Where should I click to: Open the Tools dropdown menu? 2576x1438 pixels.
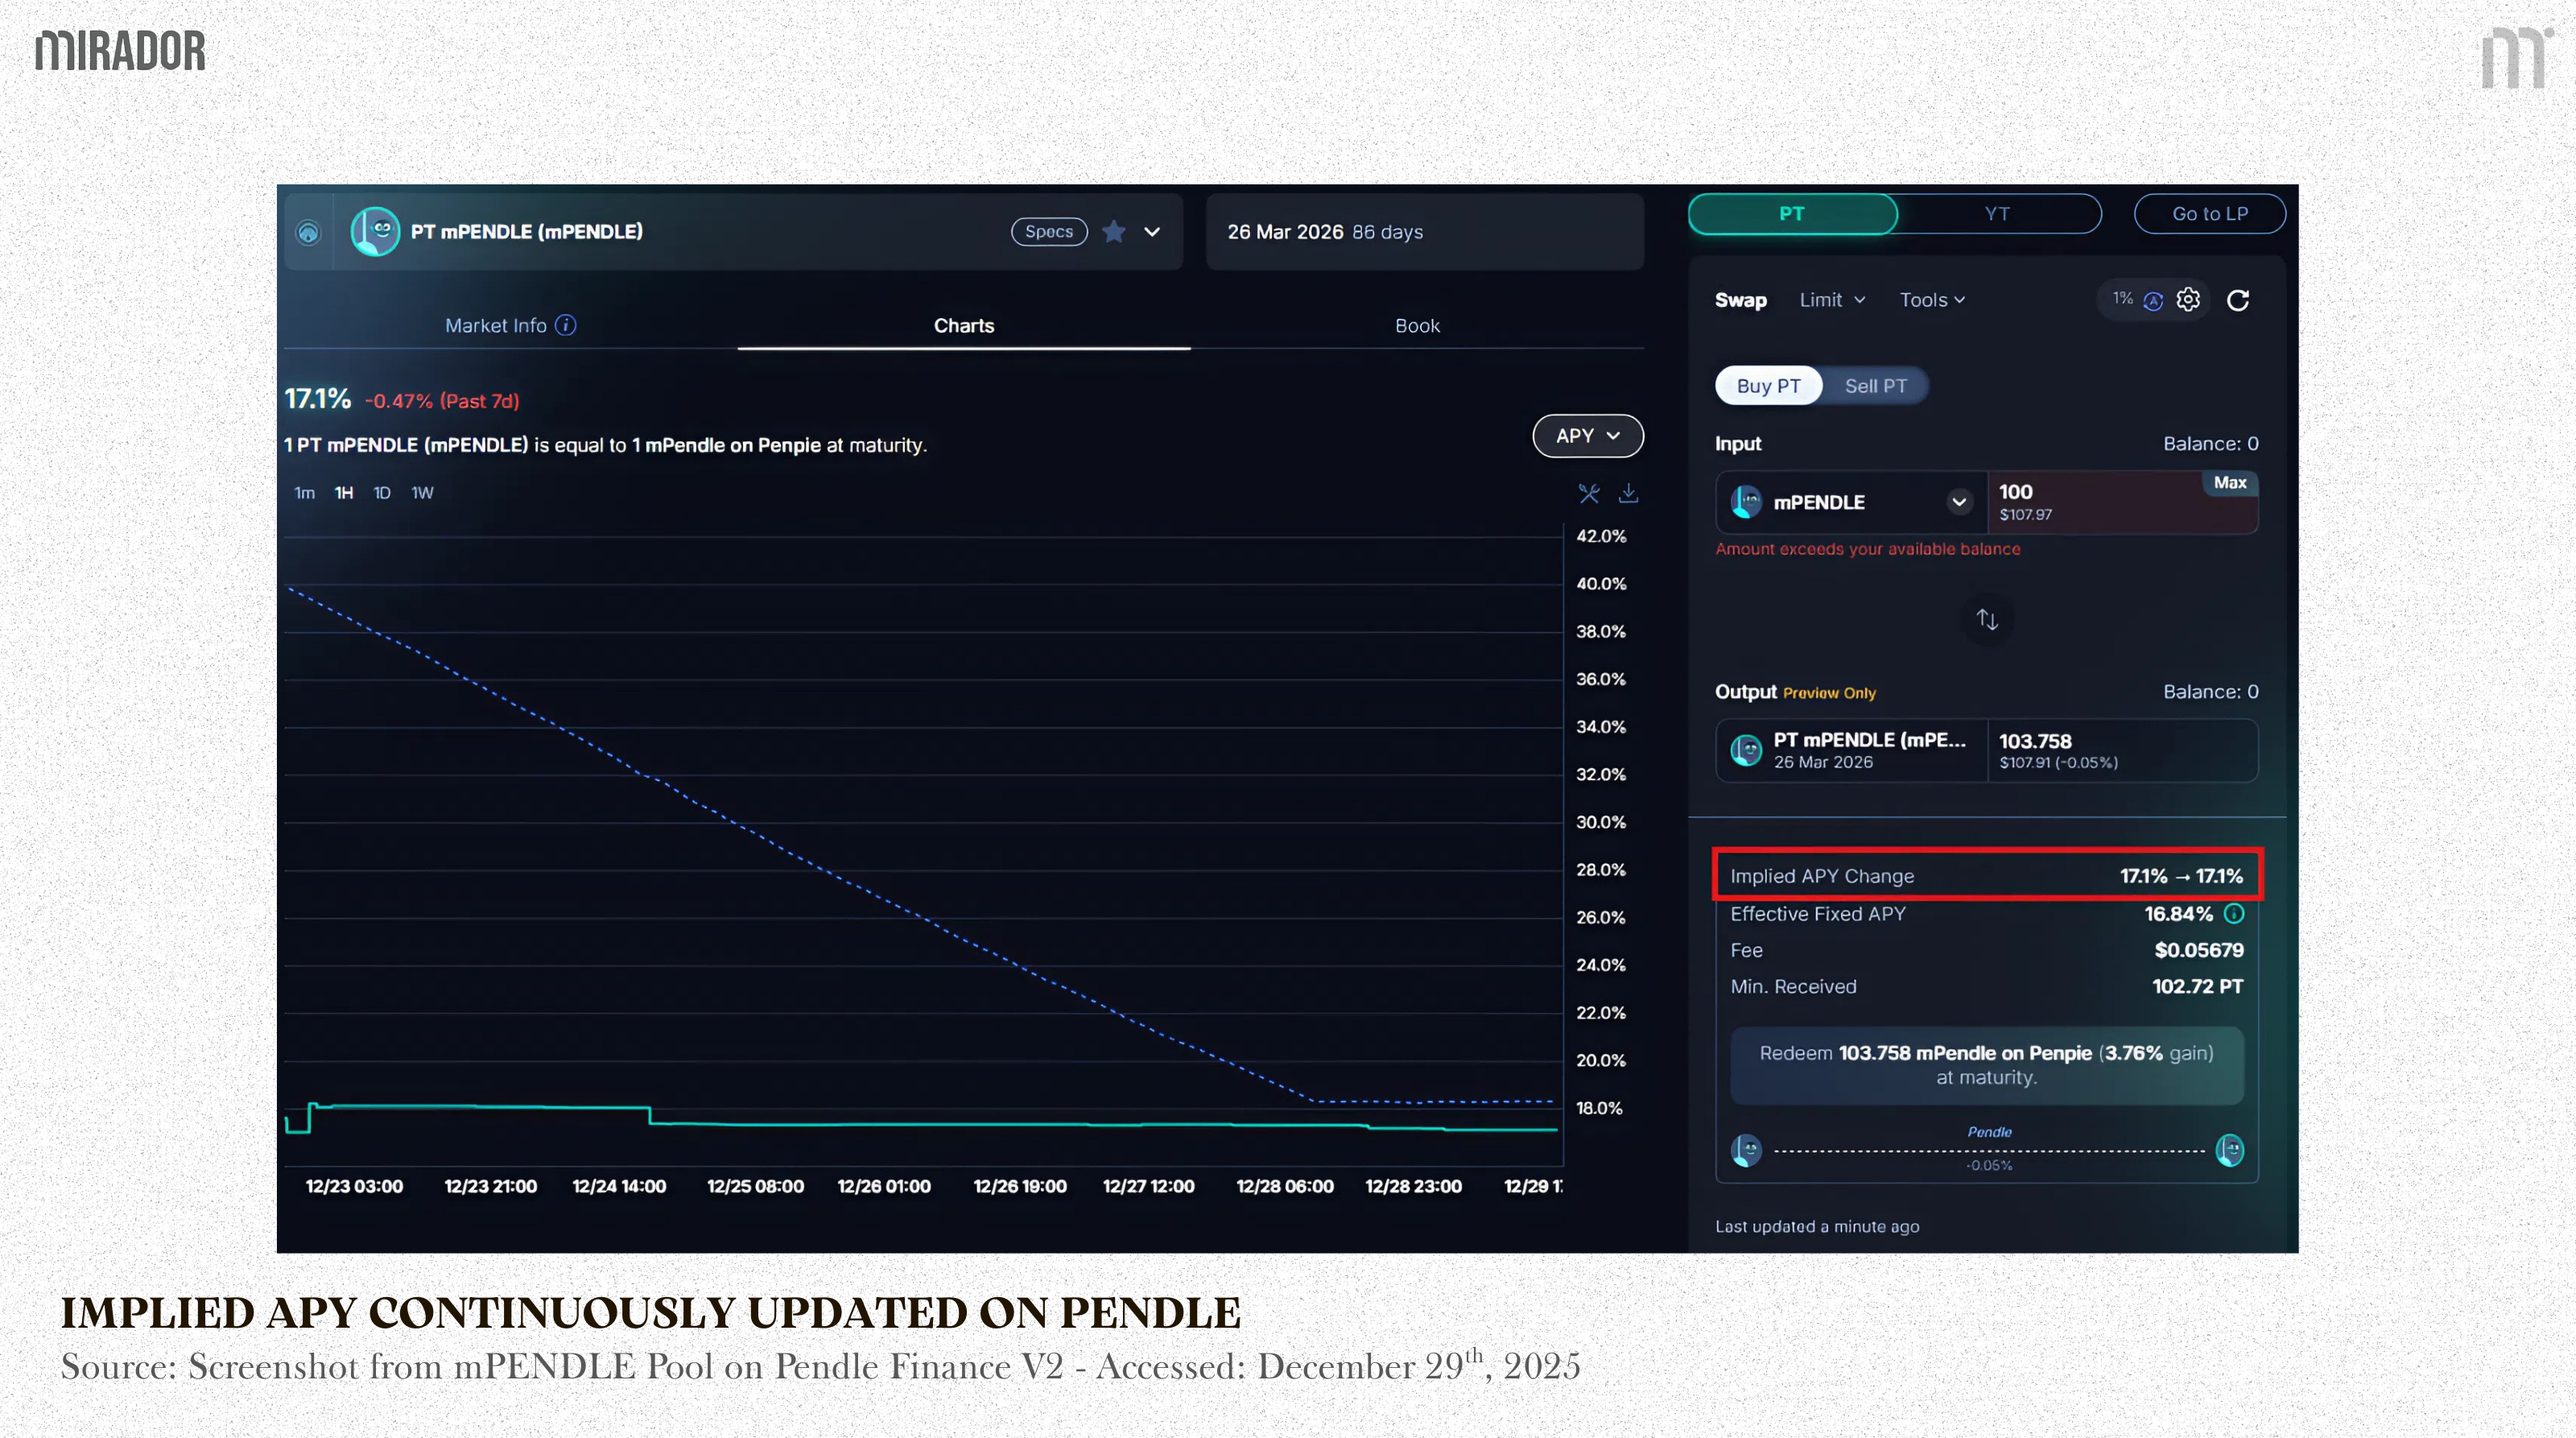(1931, 300)
